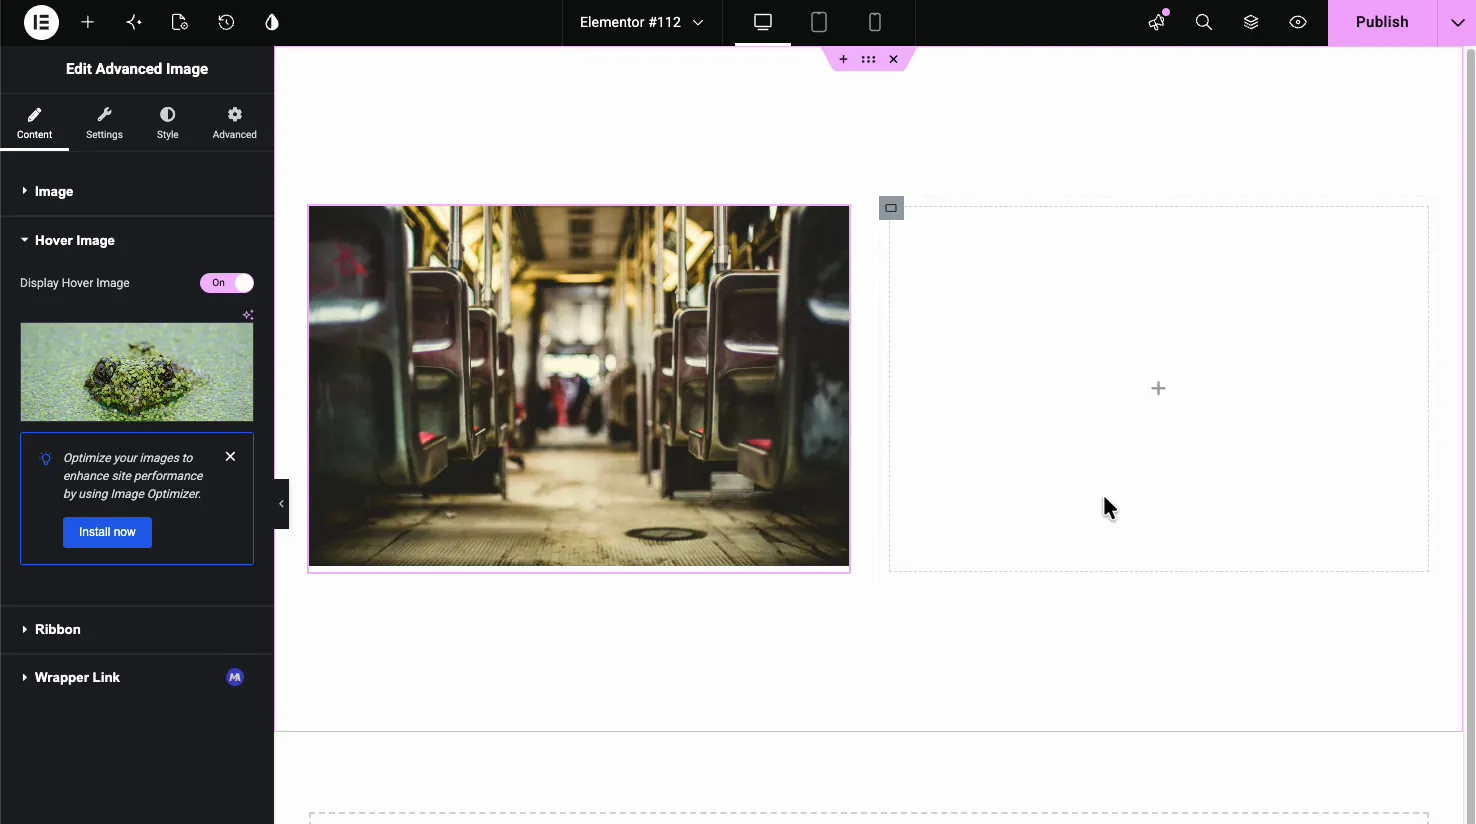Toggle Display Hover Image switch off

tap(227, 283)
